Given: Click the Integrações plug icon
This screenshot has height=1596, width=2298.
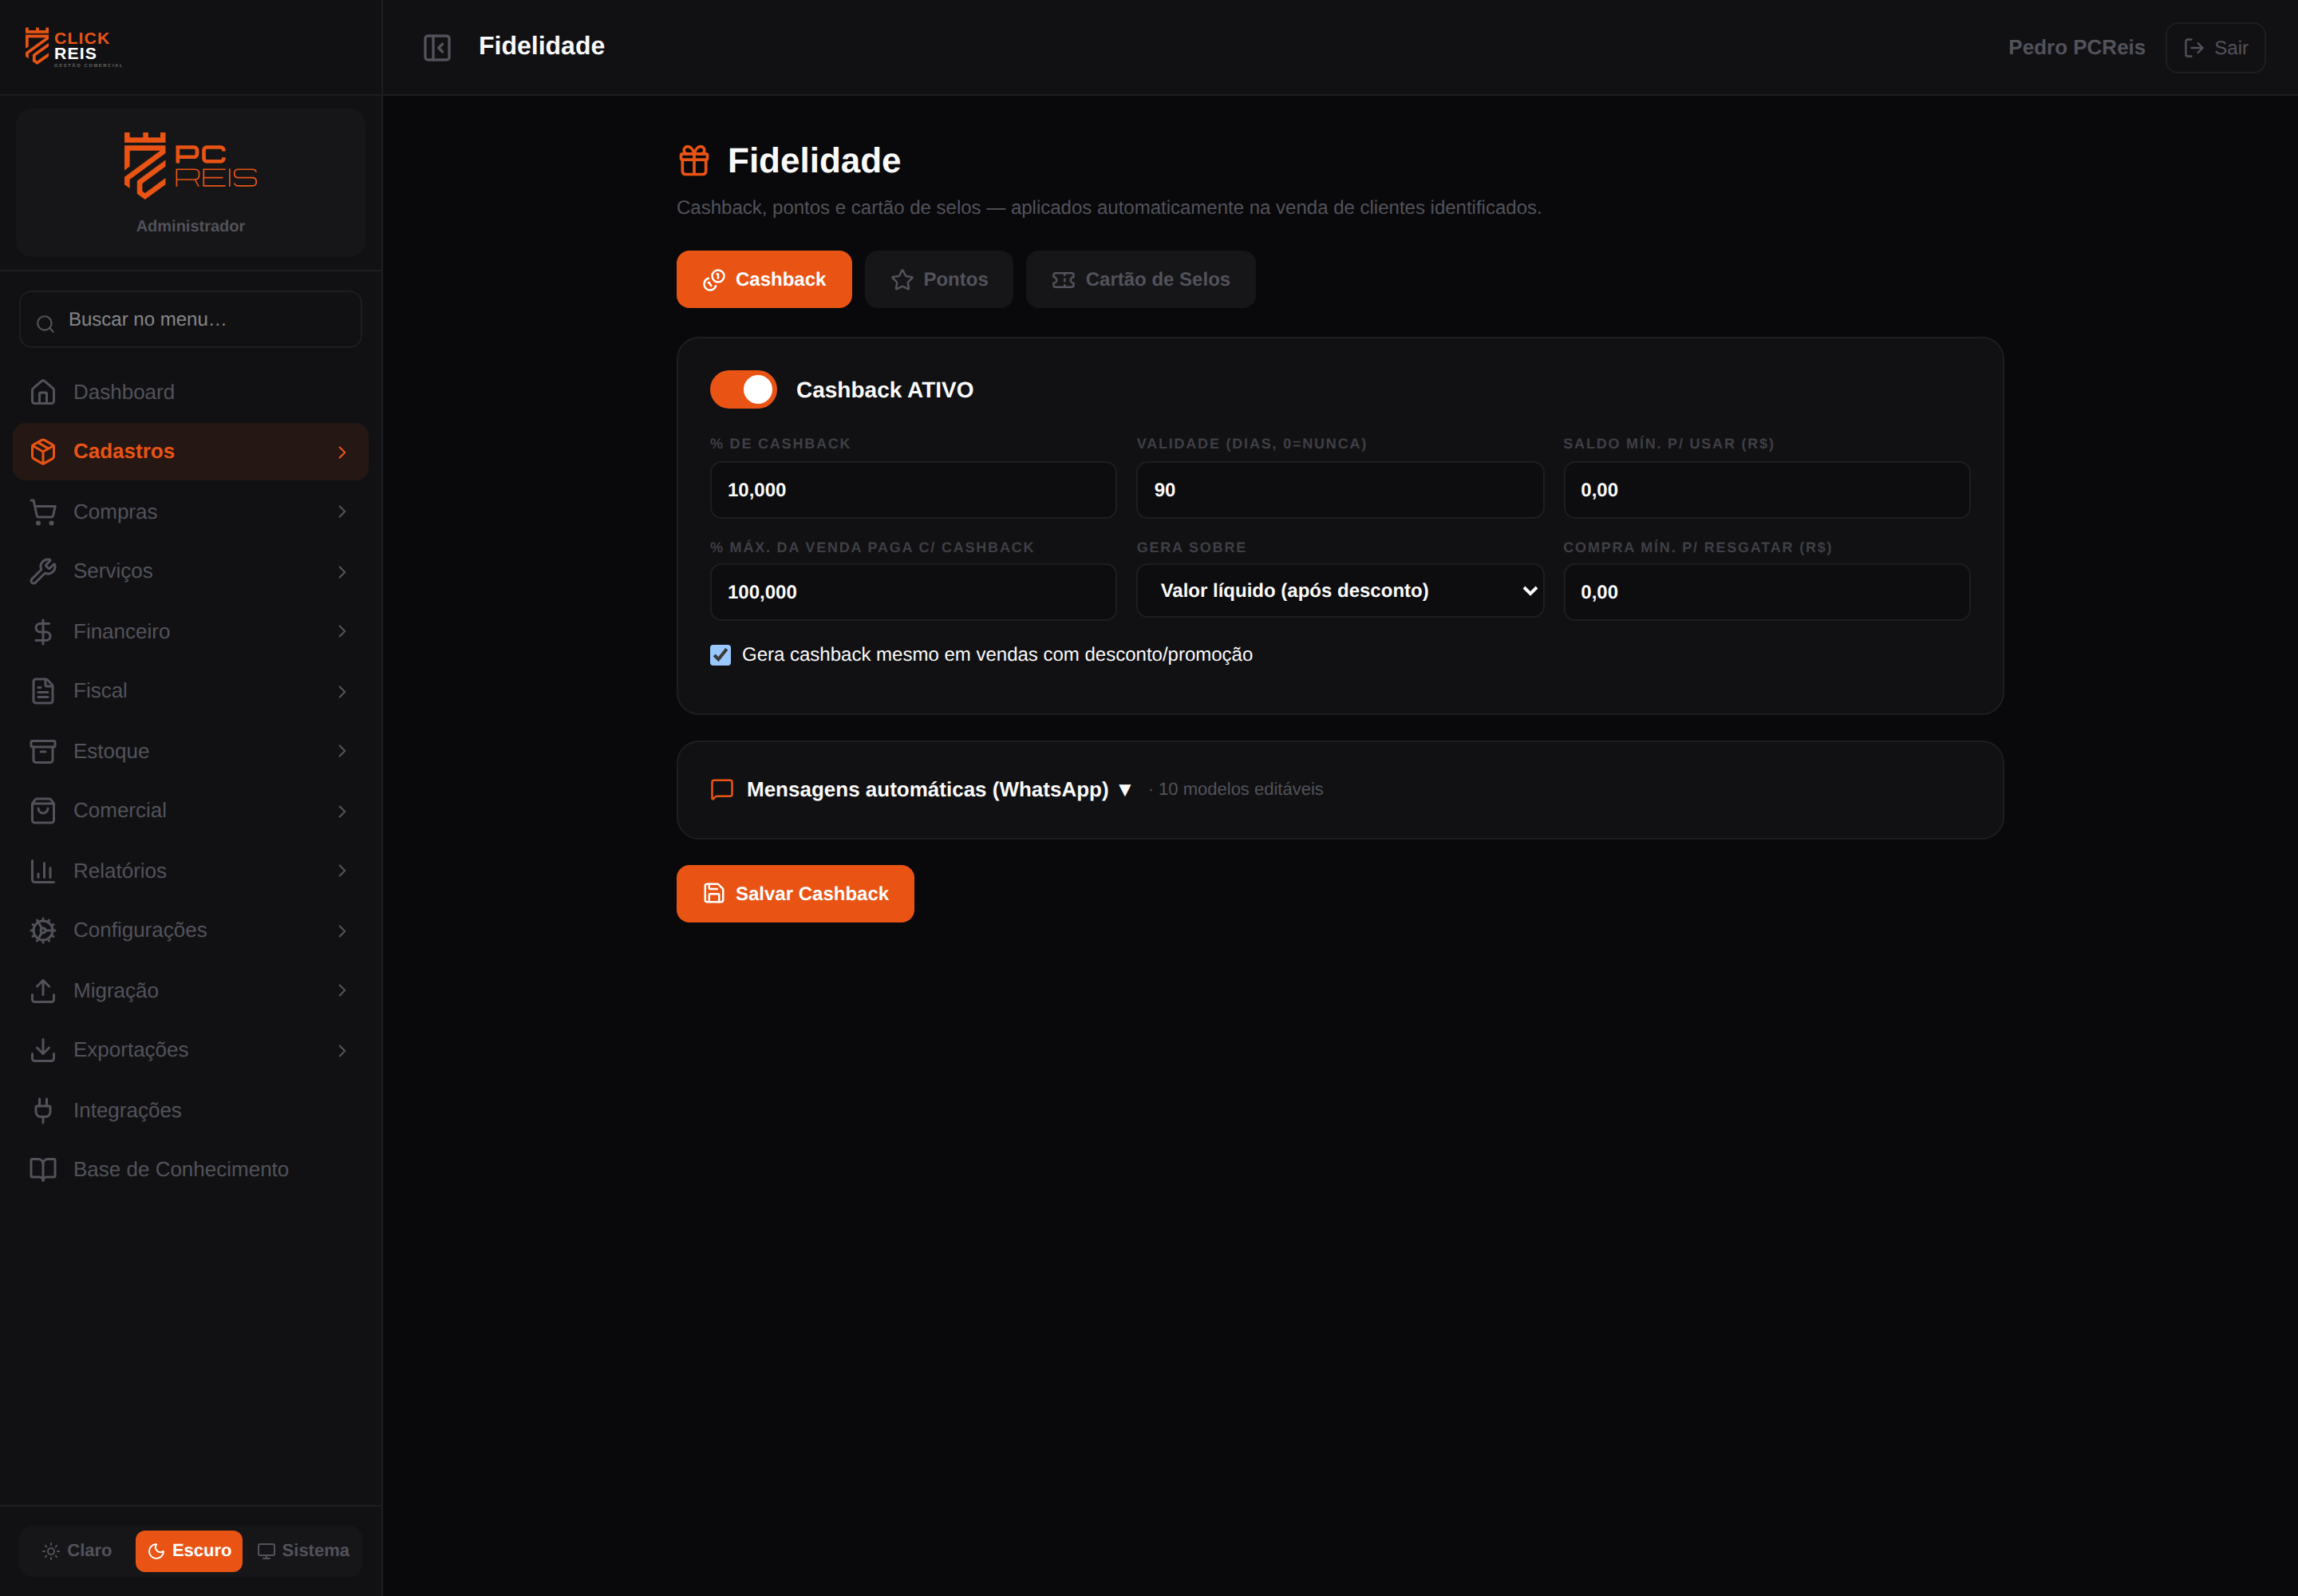Looking at the screenshot, I should click(43, 1110).
